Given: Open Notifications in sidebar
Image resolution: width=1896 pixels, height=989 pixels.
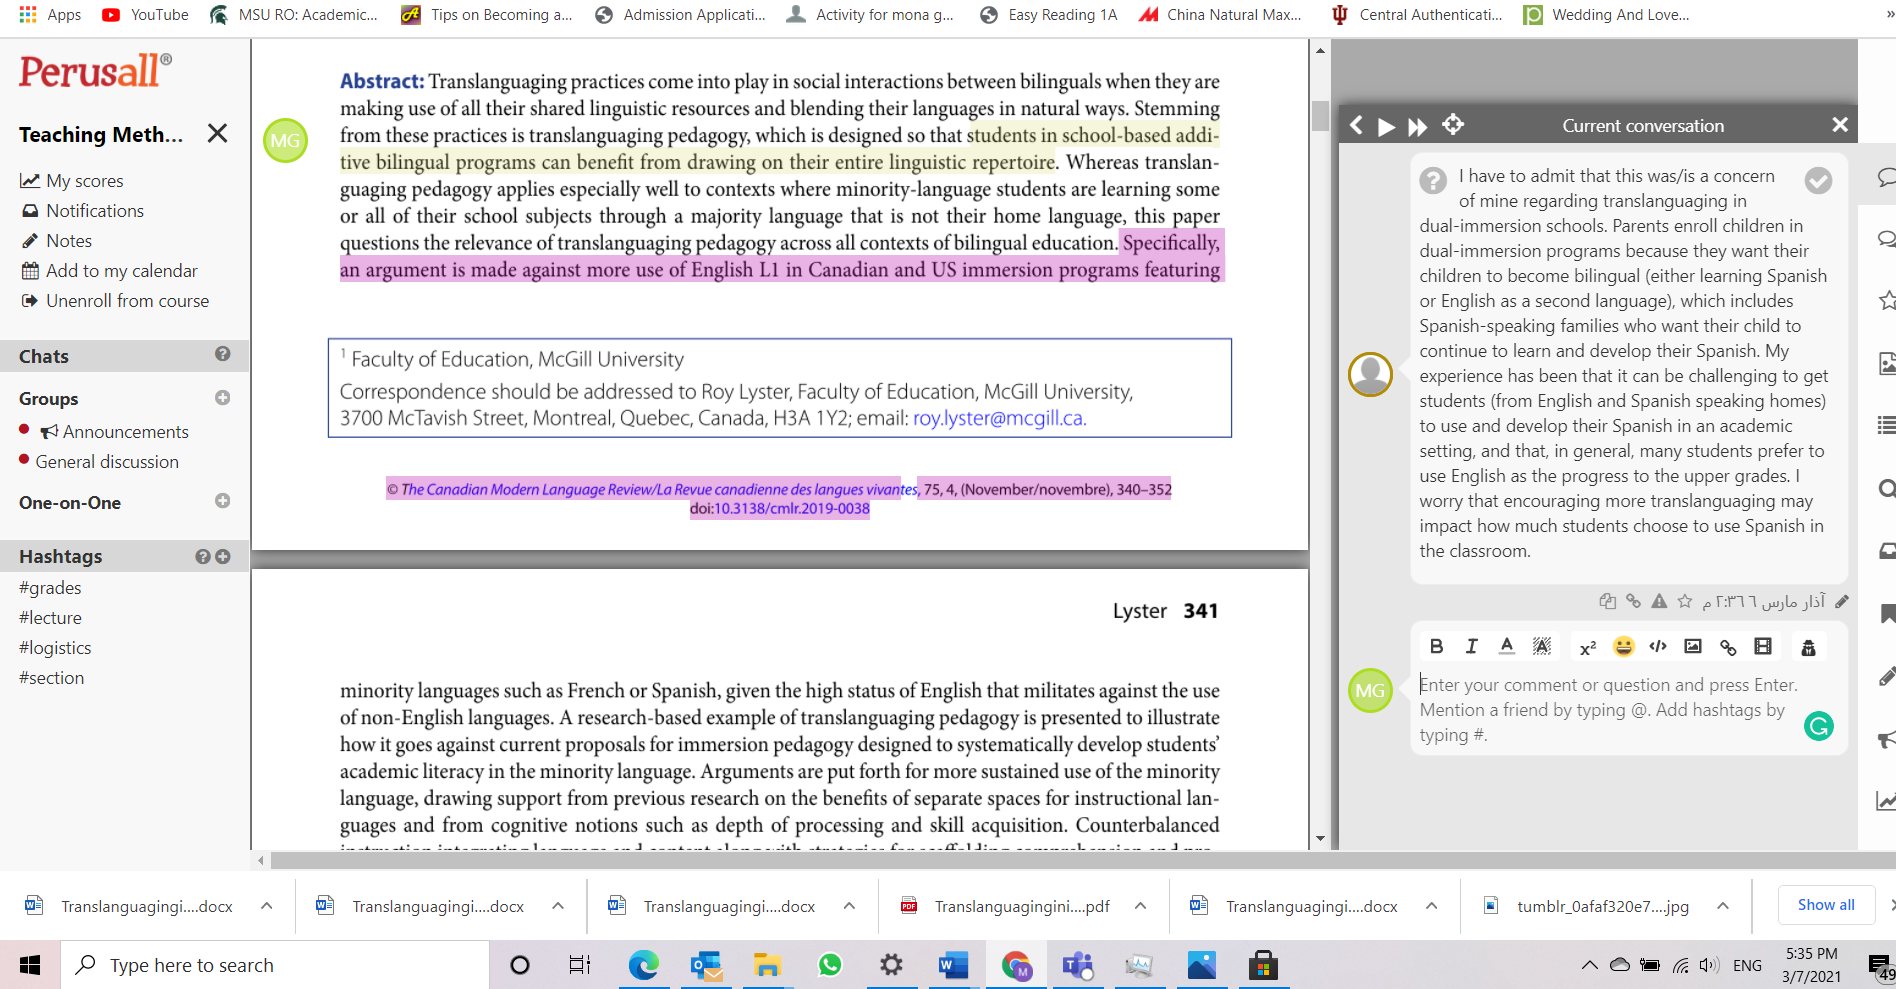Looking at the screenshot, I should click(x=83, y=211).
